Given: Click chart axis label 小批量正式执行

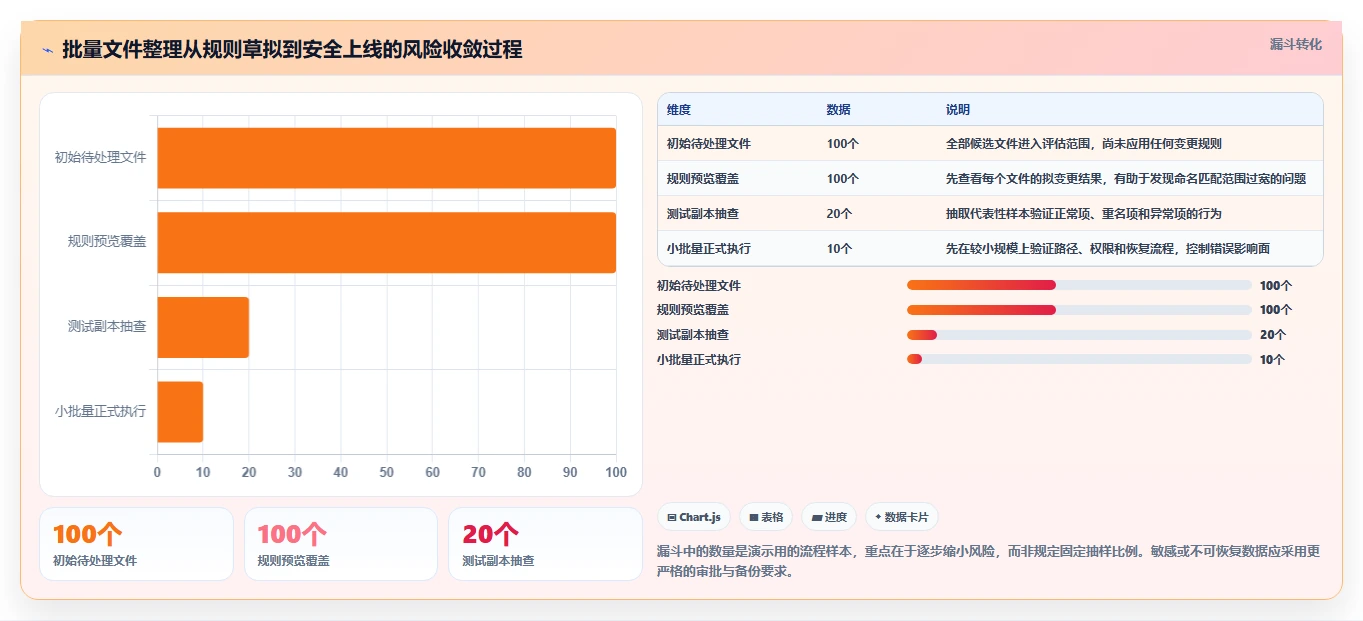Looking at the screenshot, I should tap(100, 412).
